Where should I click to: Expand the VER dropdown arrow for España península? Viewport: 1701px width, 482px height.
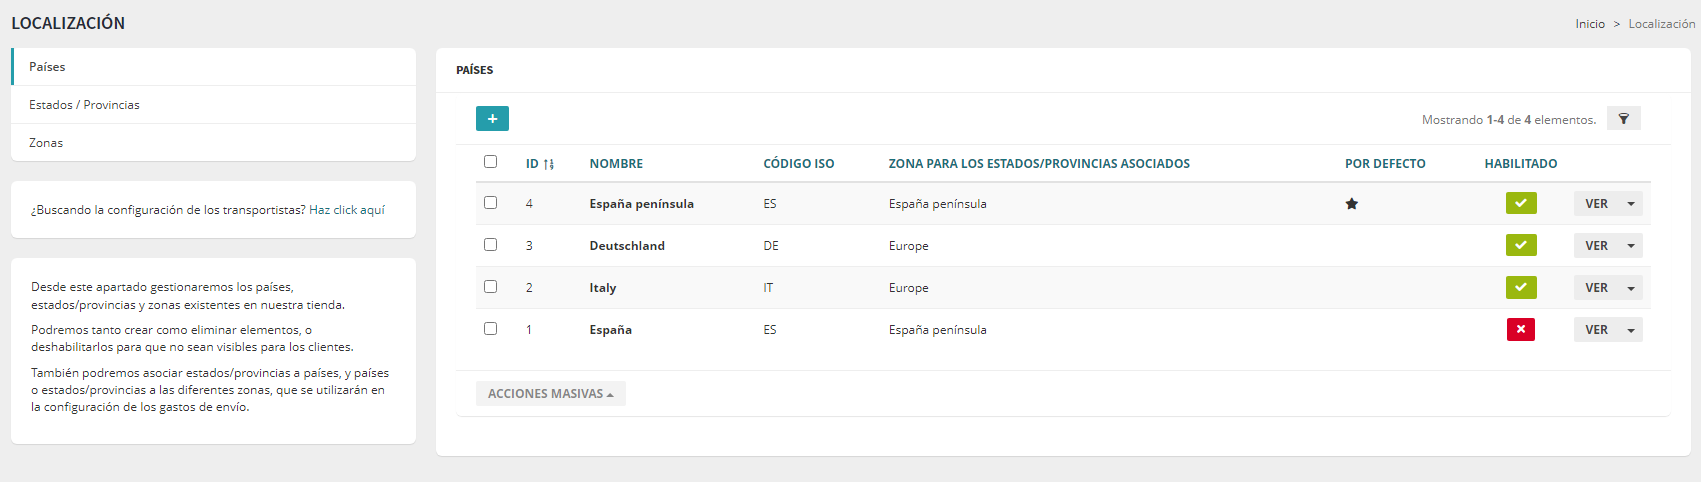click(1631, 204)
